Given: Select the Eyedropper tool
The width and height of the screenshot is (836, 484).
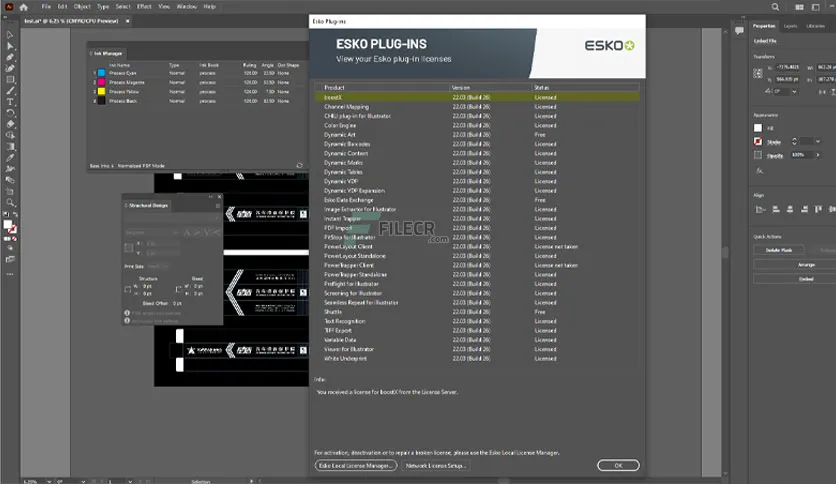Looking at the screenshot, I should (10, 158).
